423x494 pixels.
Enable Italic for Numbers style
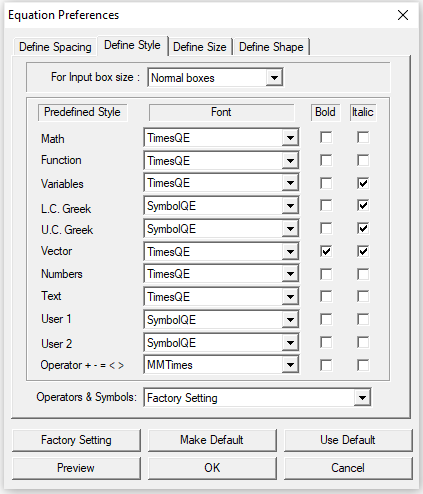(363, 274)
